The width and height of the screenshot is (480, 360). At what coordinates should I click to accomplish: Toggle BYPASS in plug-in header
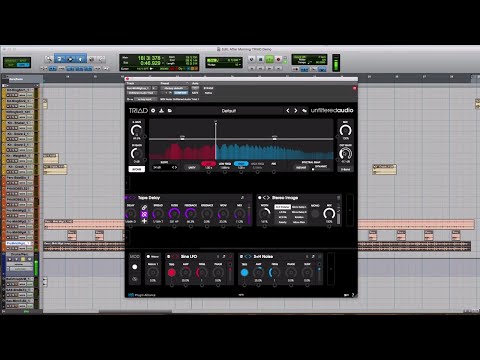[x=208, y=88]
